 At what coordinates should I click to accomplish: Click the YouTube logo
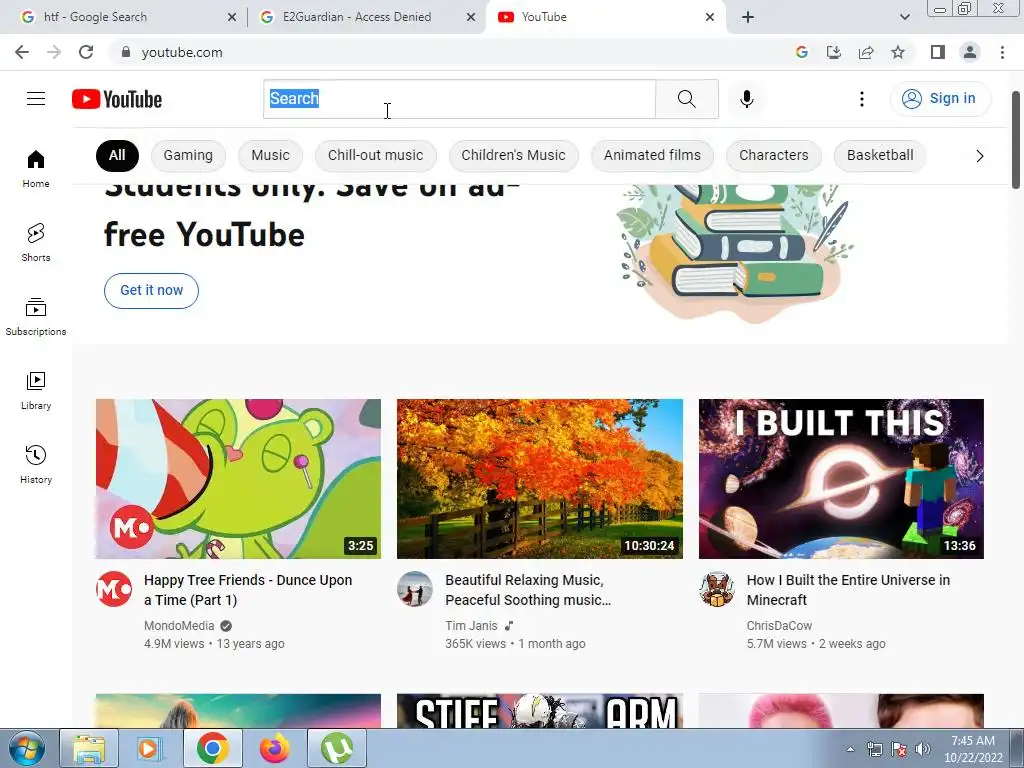(117, 99)
